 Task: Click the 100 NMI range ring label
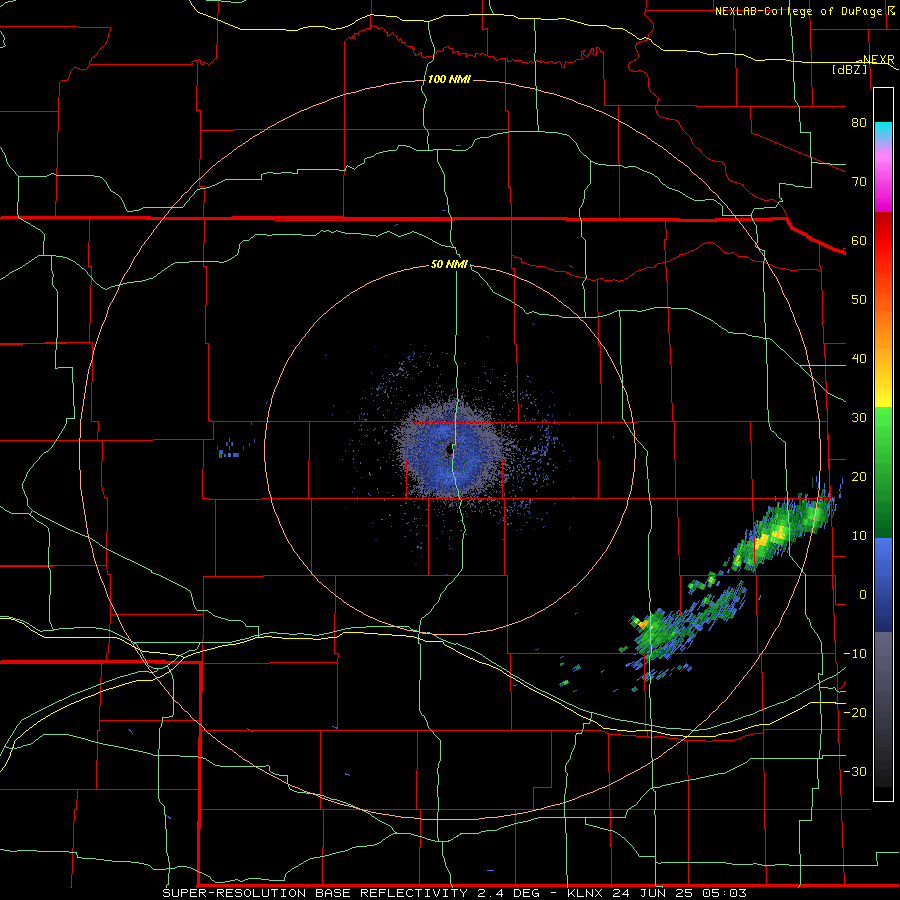(x=449, y=79)
